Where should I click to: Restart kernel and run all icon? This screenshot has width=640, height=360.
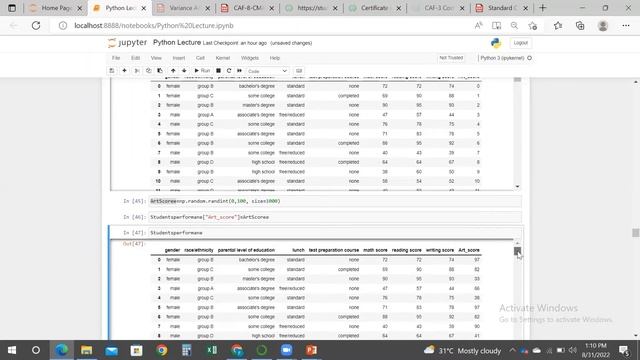pos(240,71)
